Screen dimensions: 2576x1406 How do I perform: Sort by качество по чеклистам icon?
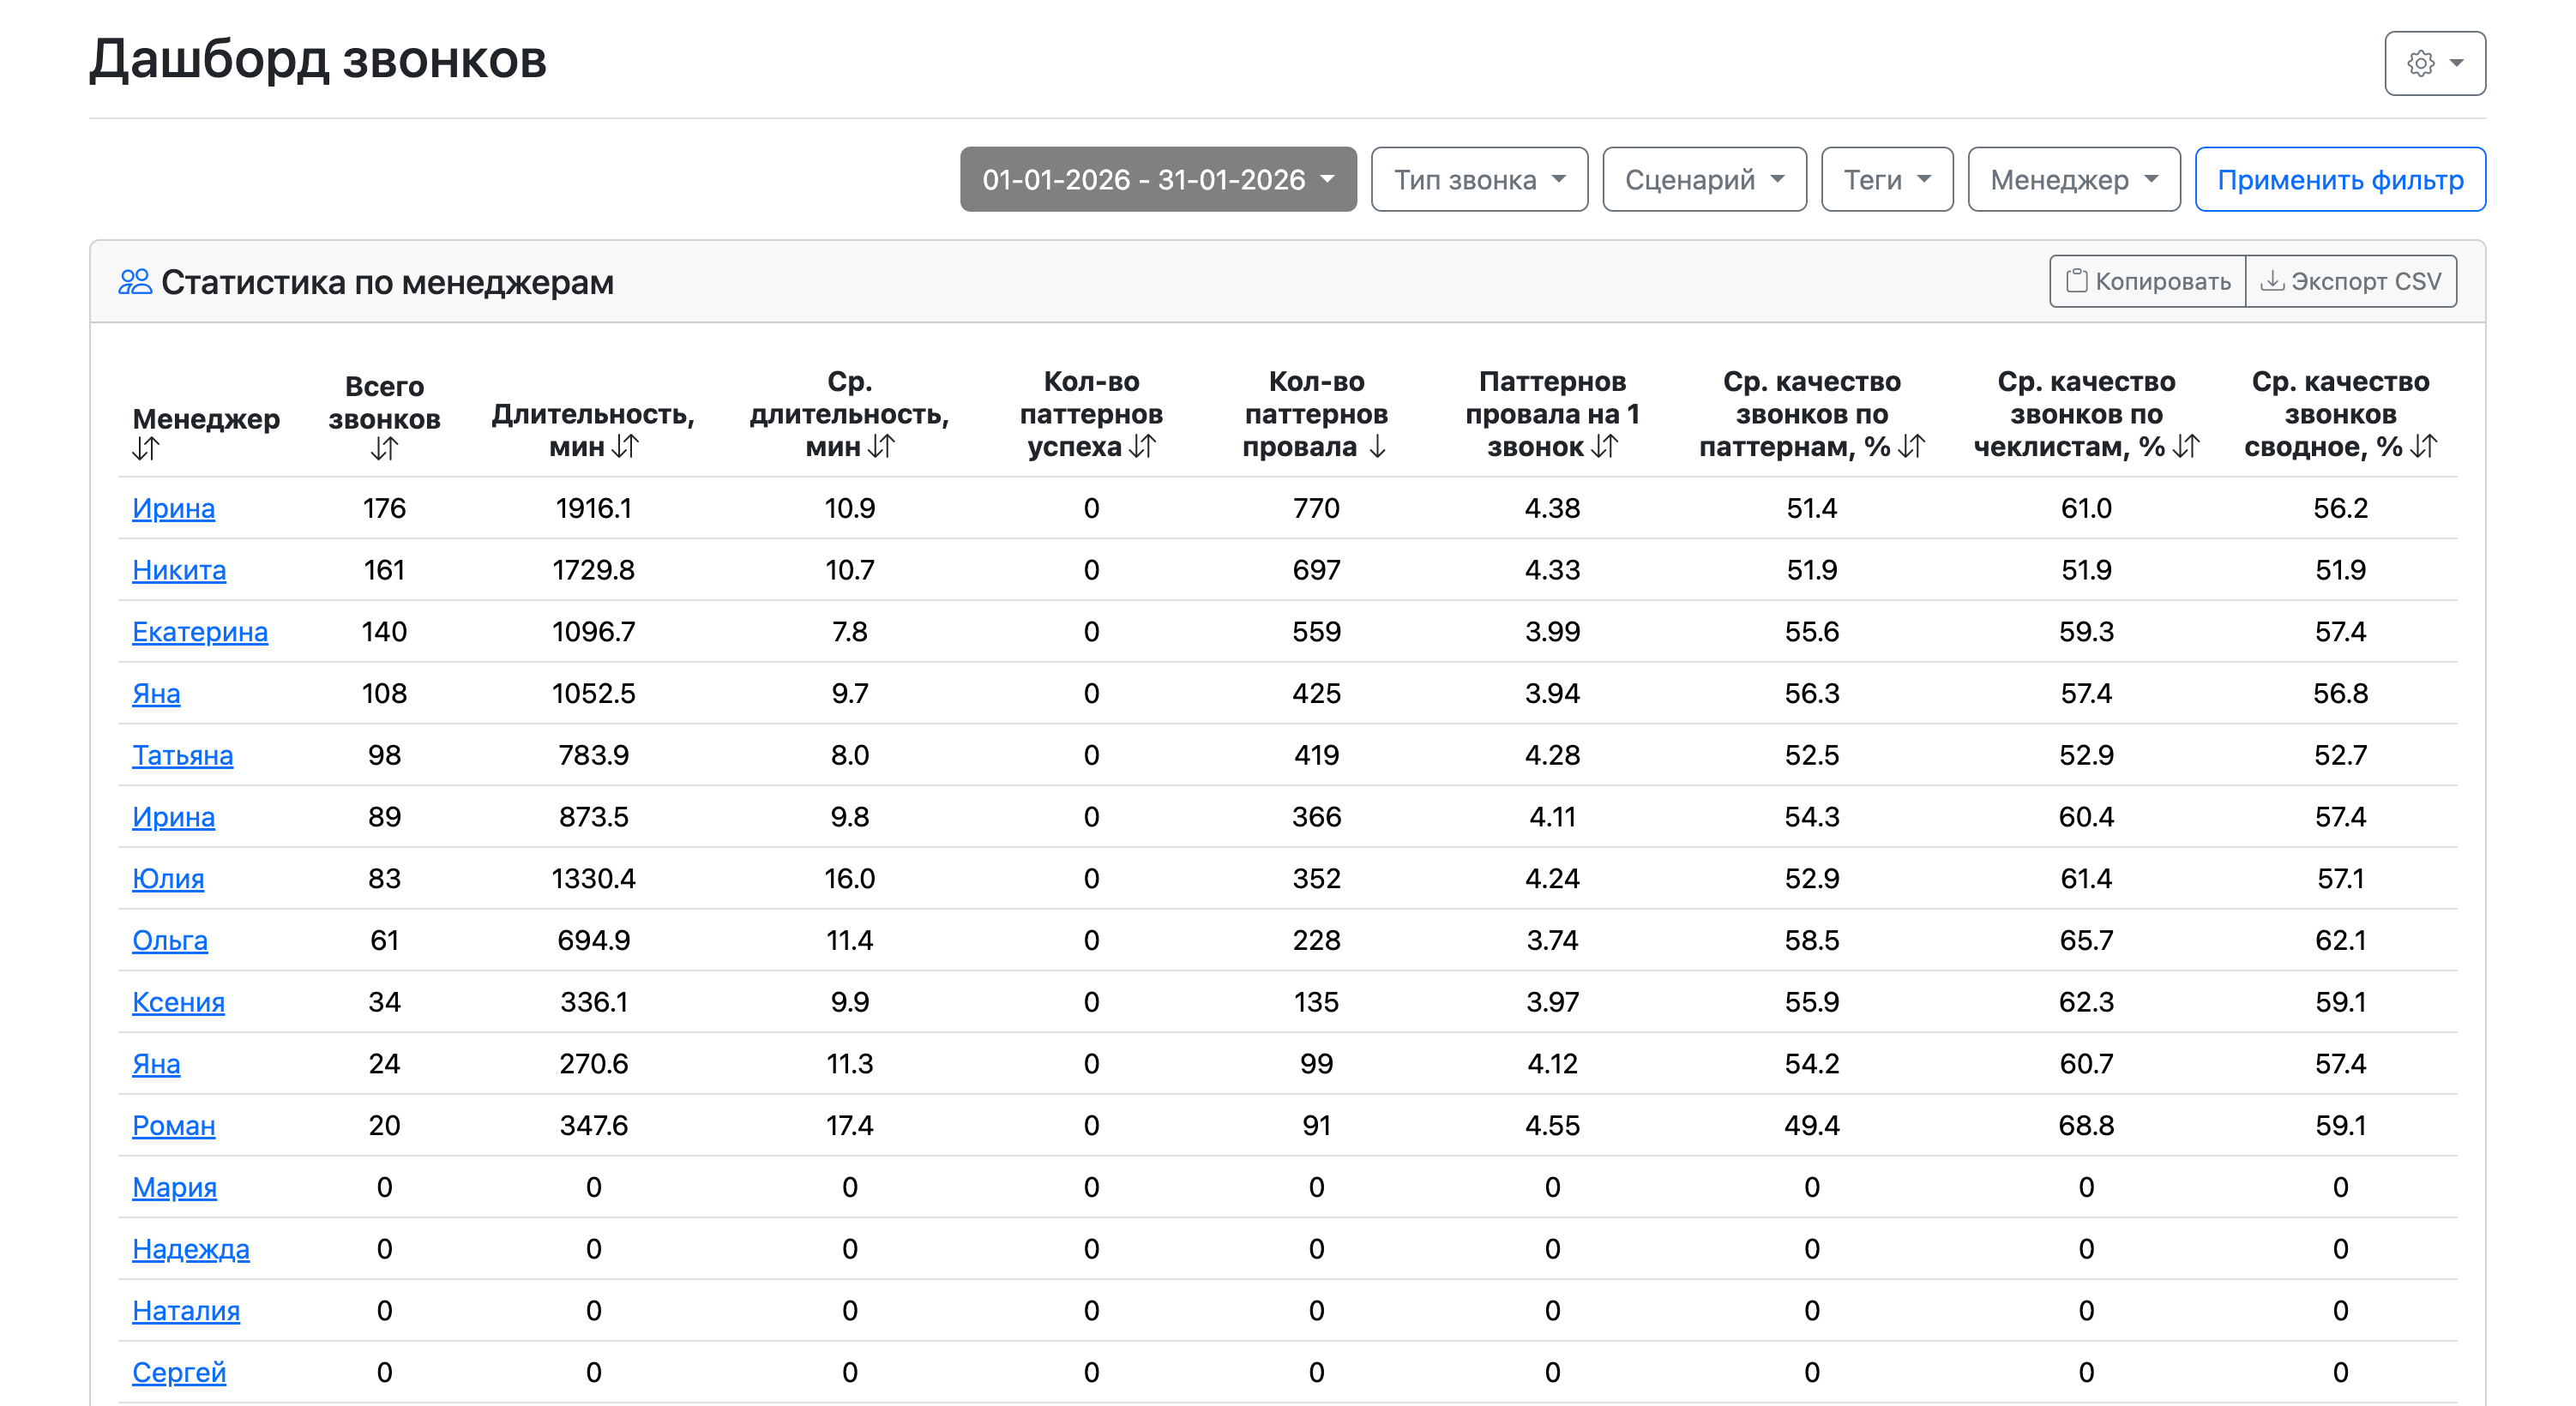pos(2186,446)
